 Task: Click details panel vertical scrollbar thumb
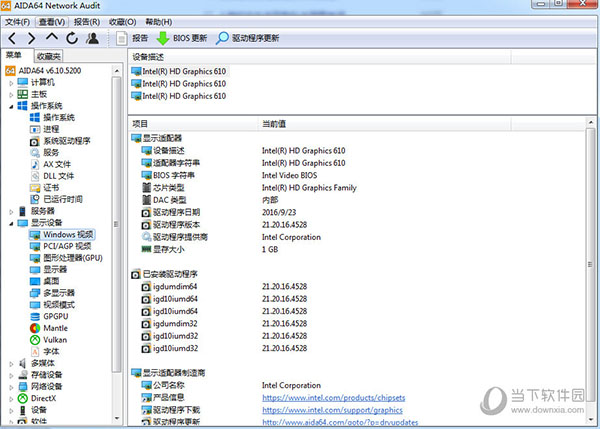pos(590,264)
